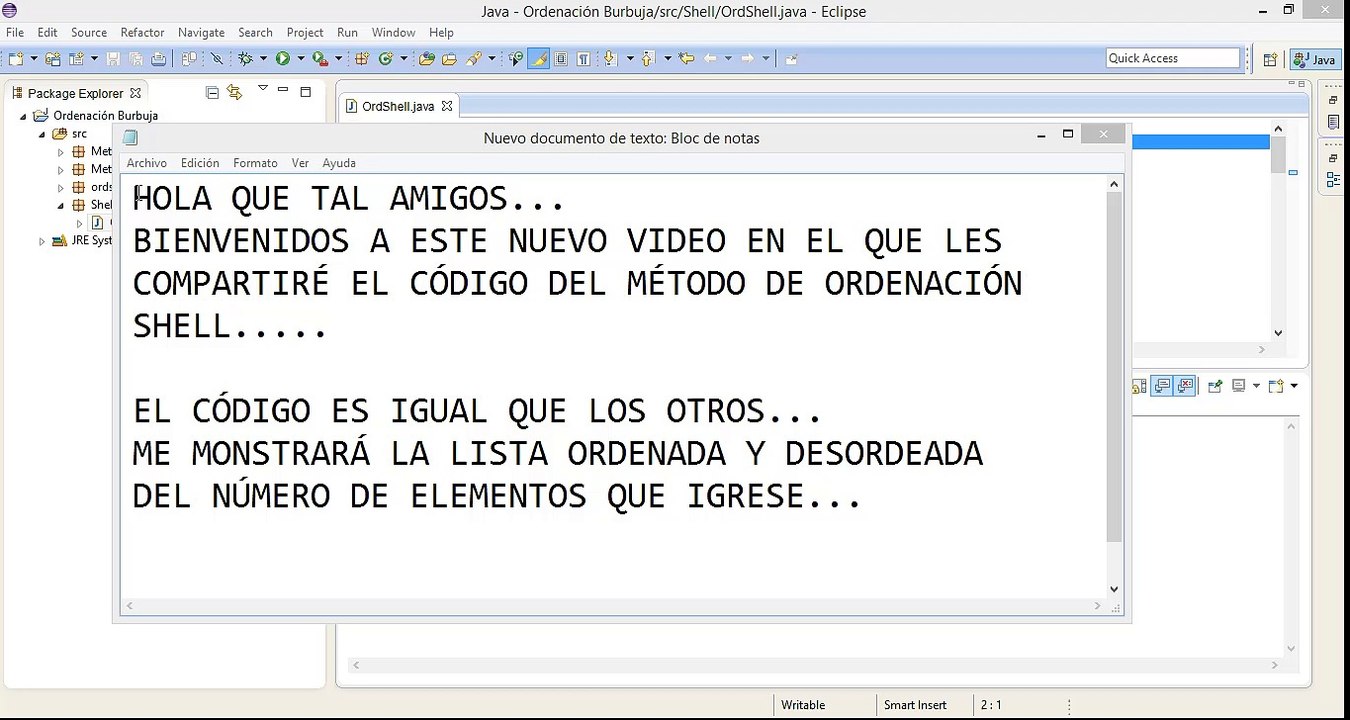Open the Display Selected Console dropdown
The width and height of the screenshot is (1350, 720).
coord(1256,386)
